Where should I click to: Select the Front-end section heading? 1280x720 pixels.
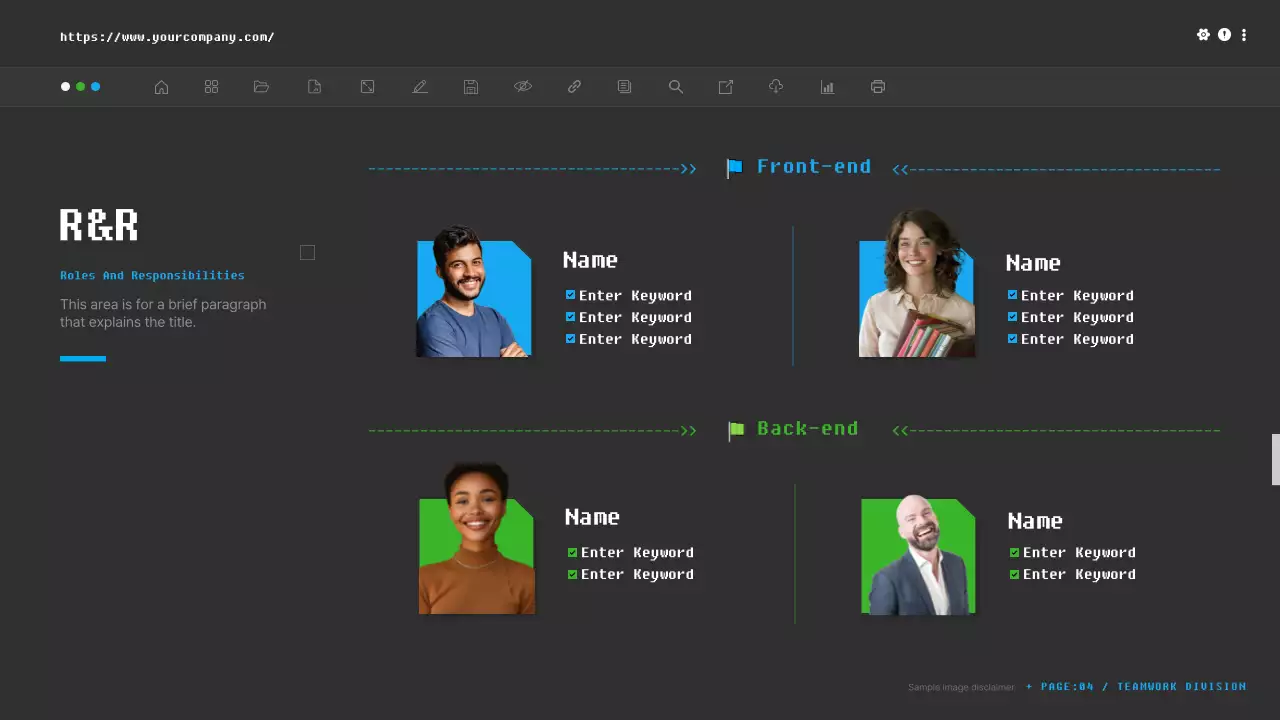(813, 167)
